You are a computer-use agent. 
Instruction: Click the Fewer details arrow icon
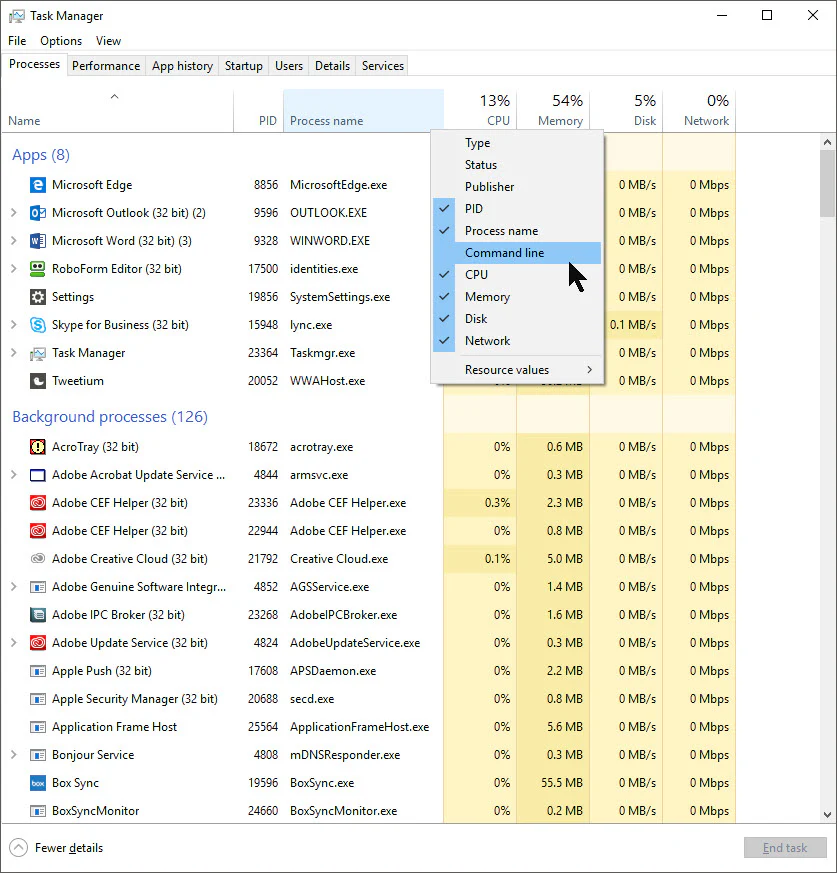(x=18, y=848)
